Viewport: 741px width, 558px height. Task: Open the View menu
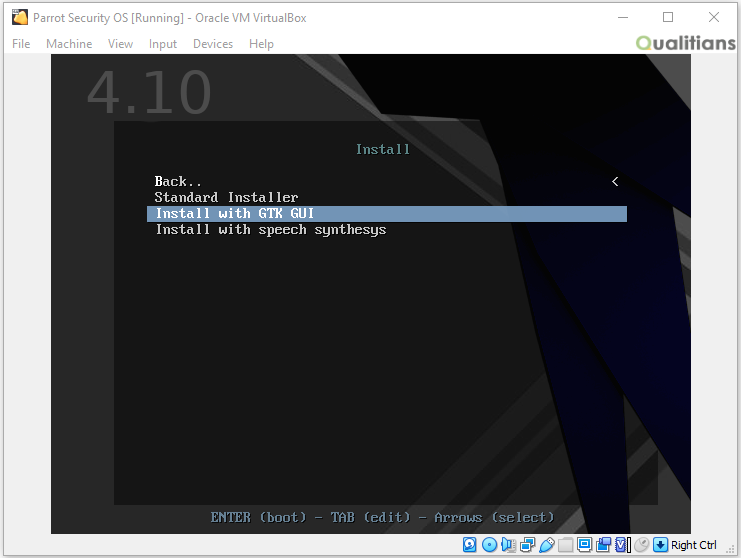pyautogui.click(x=121, y=44)
